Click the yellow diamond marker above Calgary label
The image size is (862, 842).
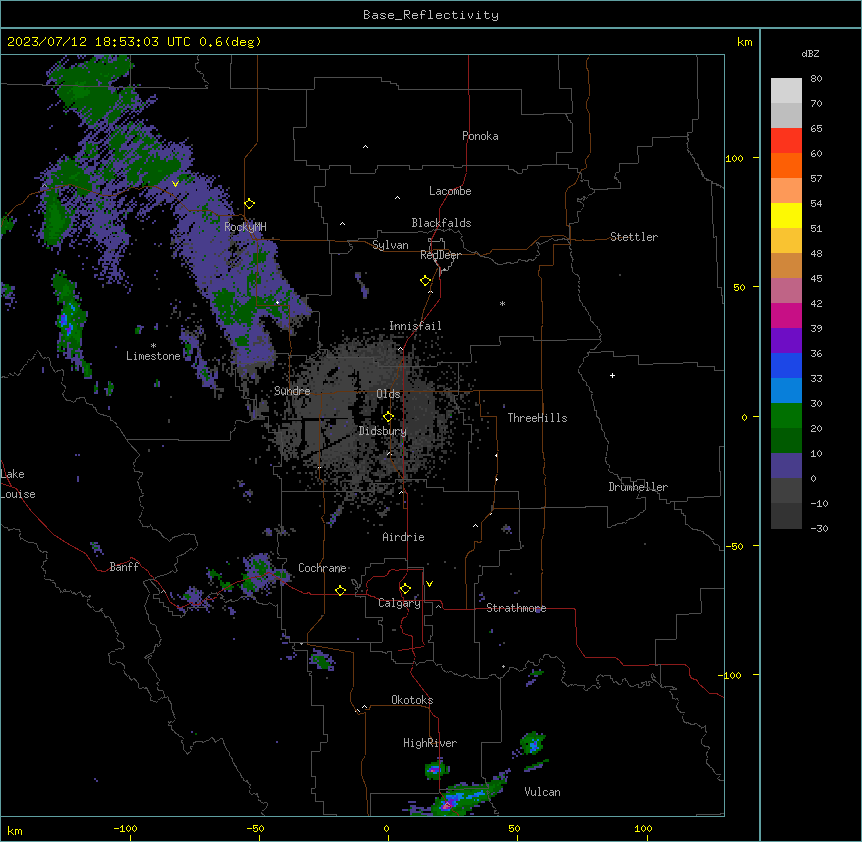[405, 589]
